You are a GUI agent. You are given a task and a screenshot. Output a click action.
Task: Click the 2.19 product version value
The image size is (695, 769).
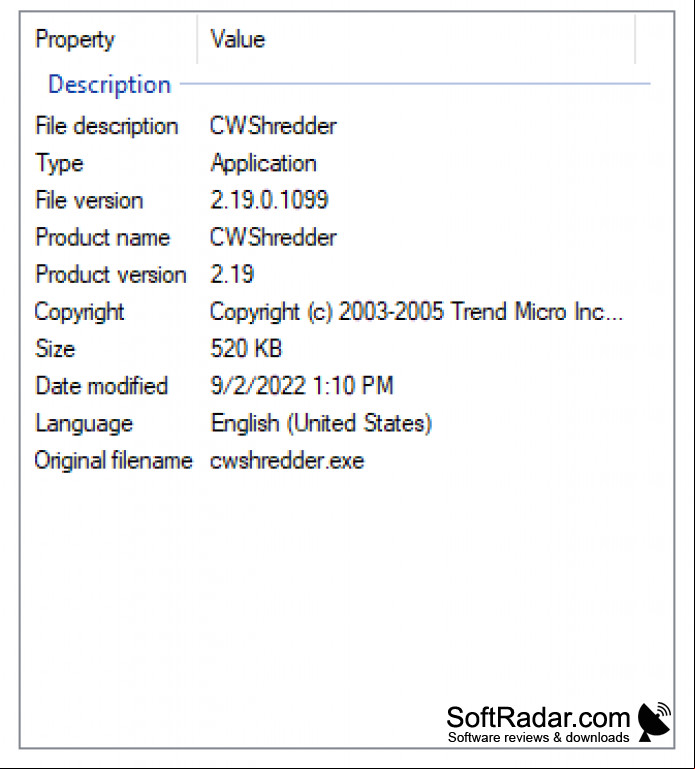232,275
